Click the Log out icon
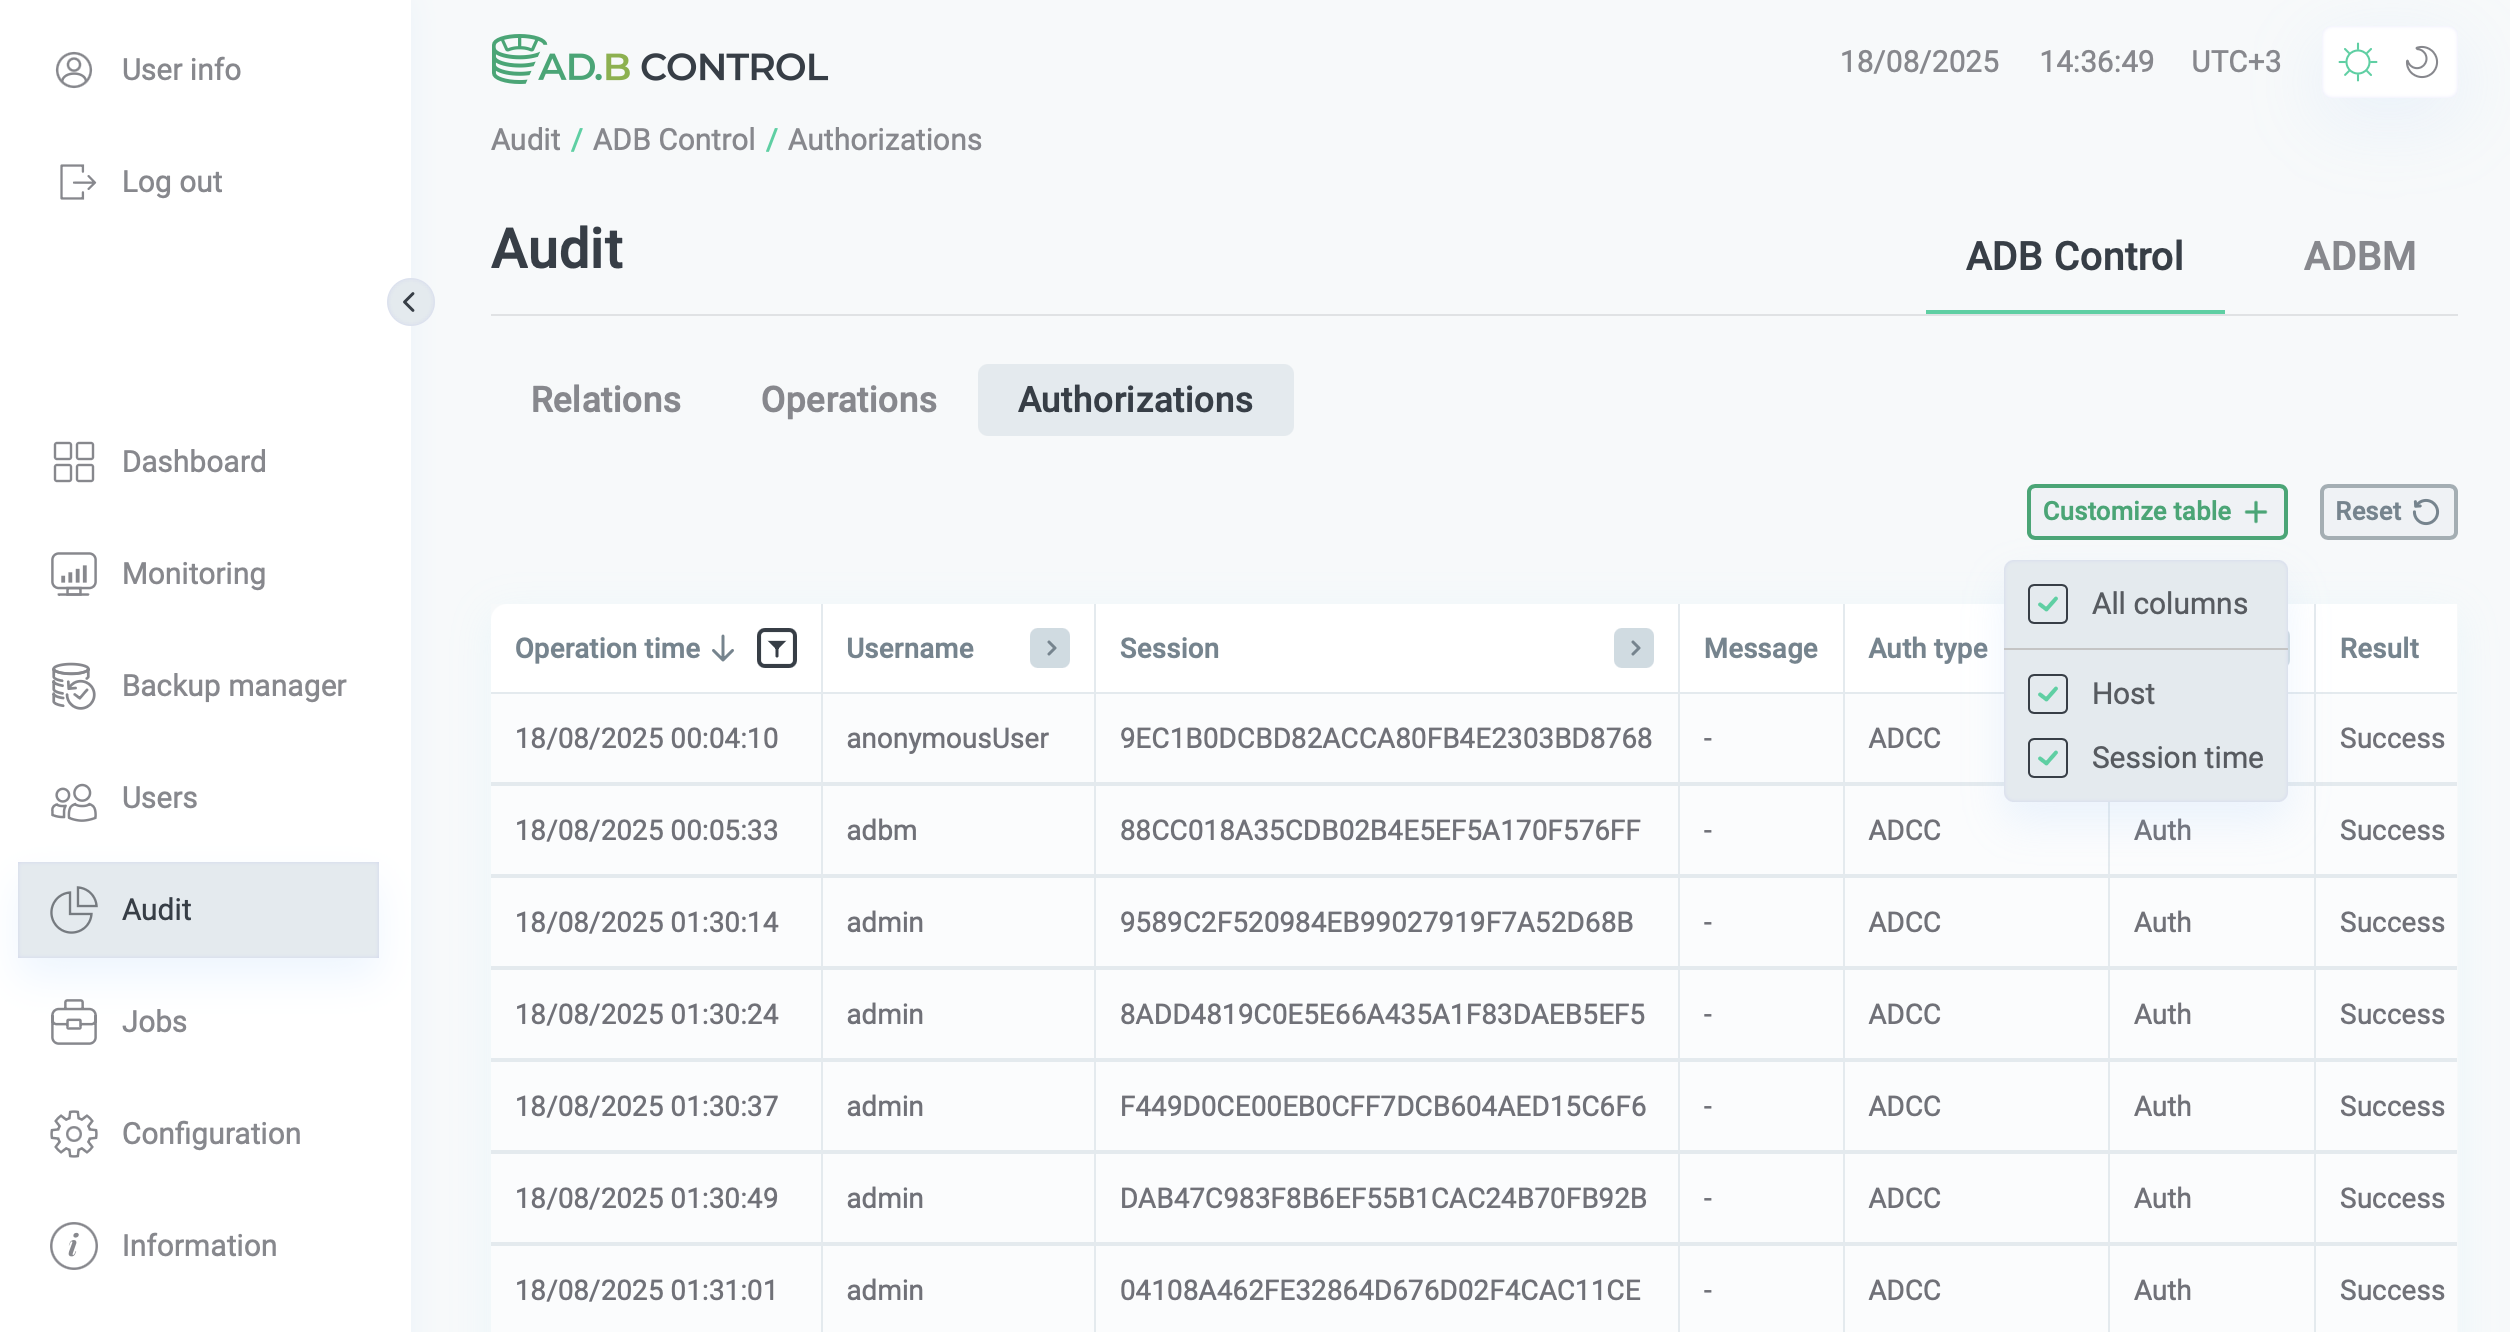The height and width of the screenshot is (1332, 2510). 77,182
